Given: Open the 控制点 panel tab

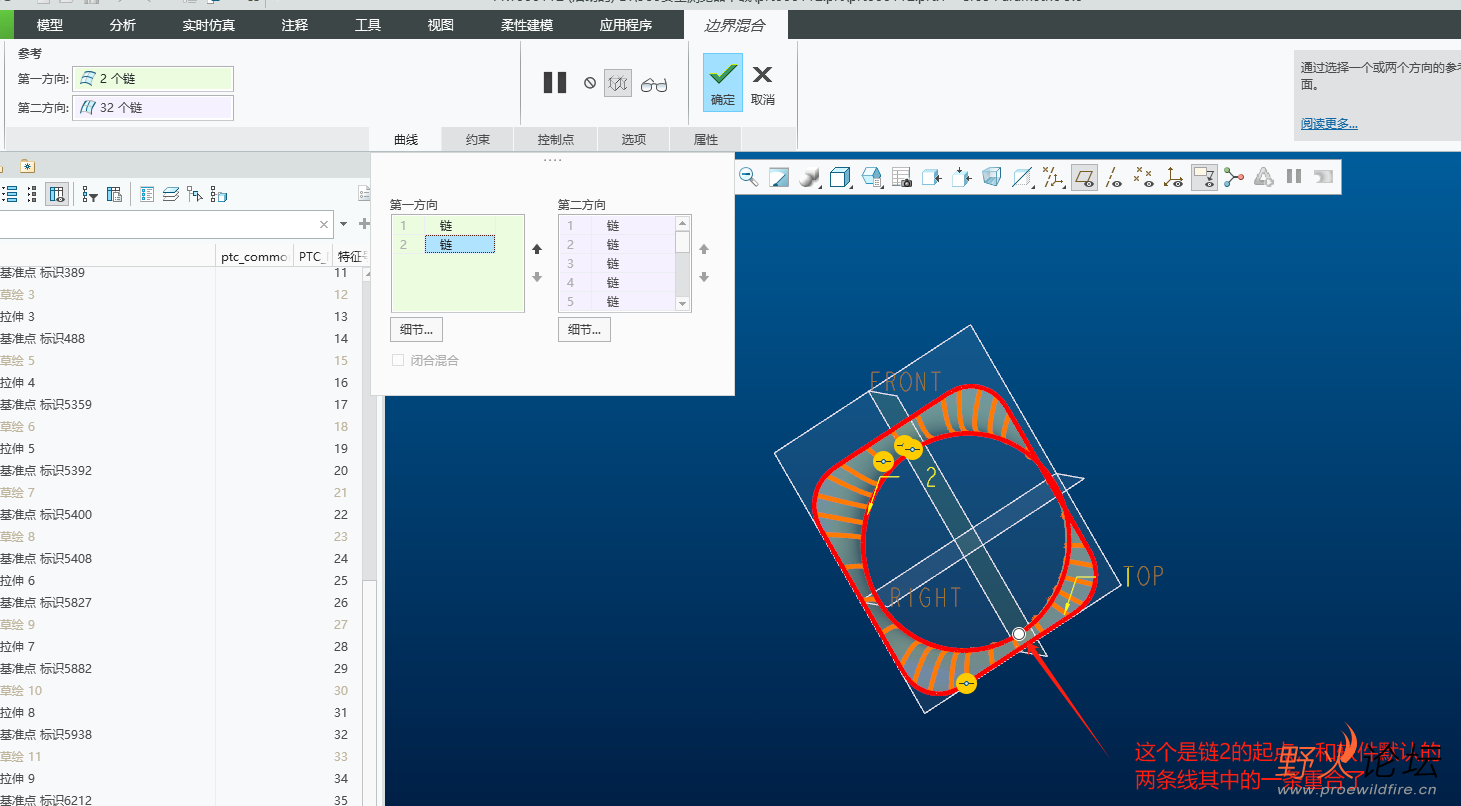Looking at the screenshot, I should click(x=556, y=140).
